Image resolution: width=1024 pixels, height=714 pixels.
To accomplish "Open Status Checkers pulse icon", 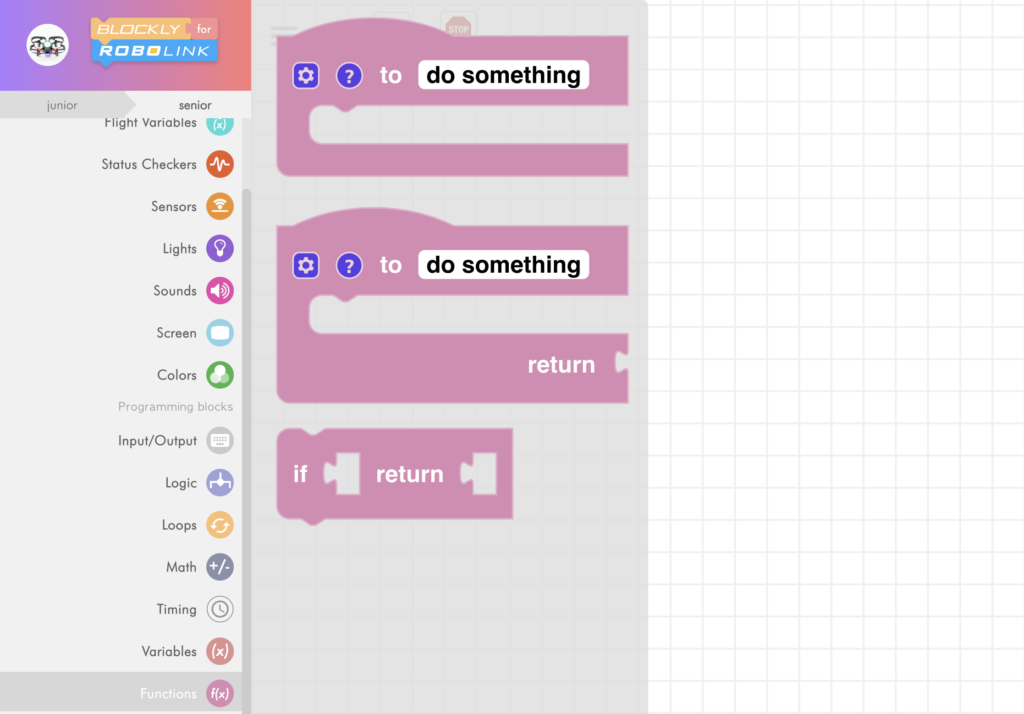I will (220, 164).
